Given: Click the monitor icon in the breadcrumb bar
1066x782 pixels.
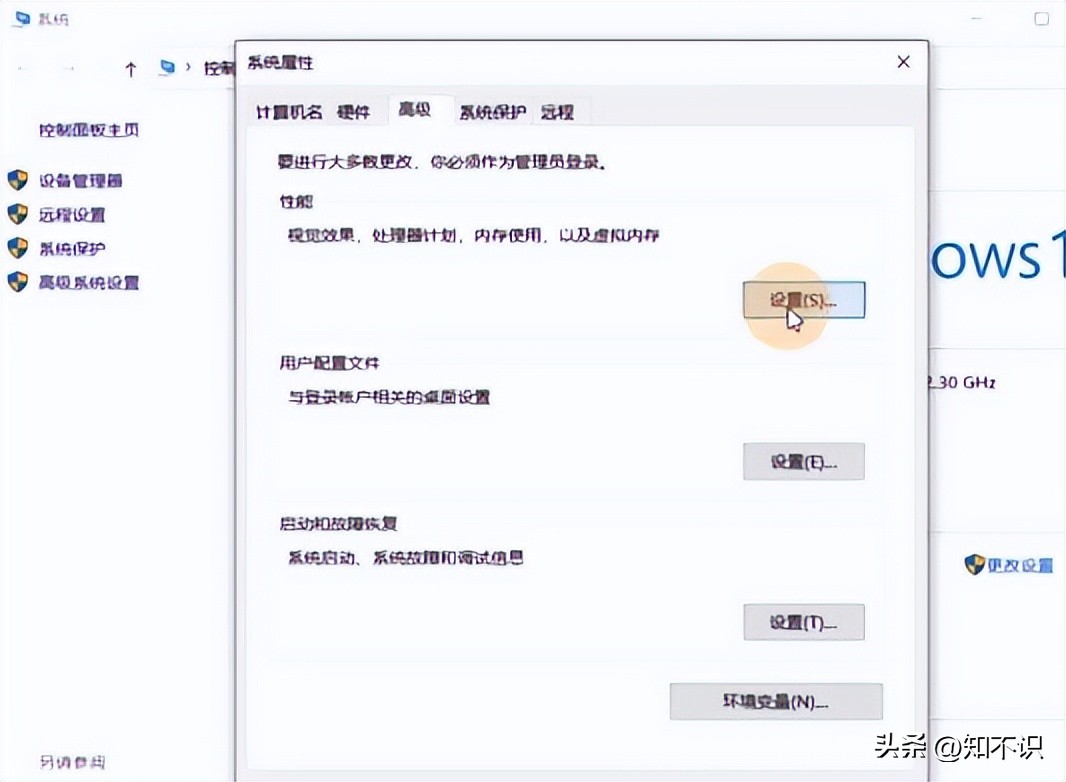Looking at the screenshot, I should (165, 68).
